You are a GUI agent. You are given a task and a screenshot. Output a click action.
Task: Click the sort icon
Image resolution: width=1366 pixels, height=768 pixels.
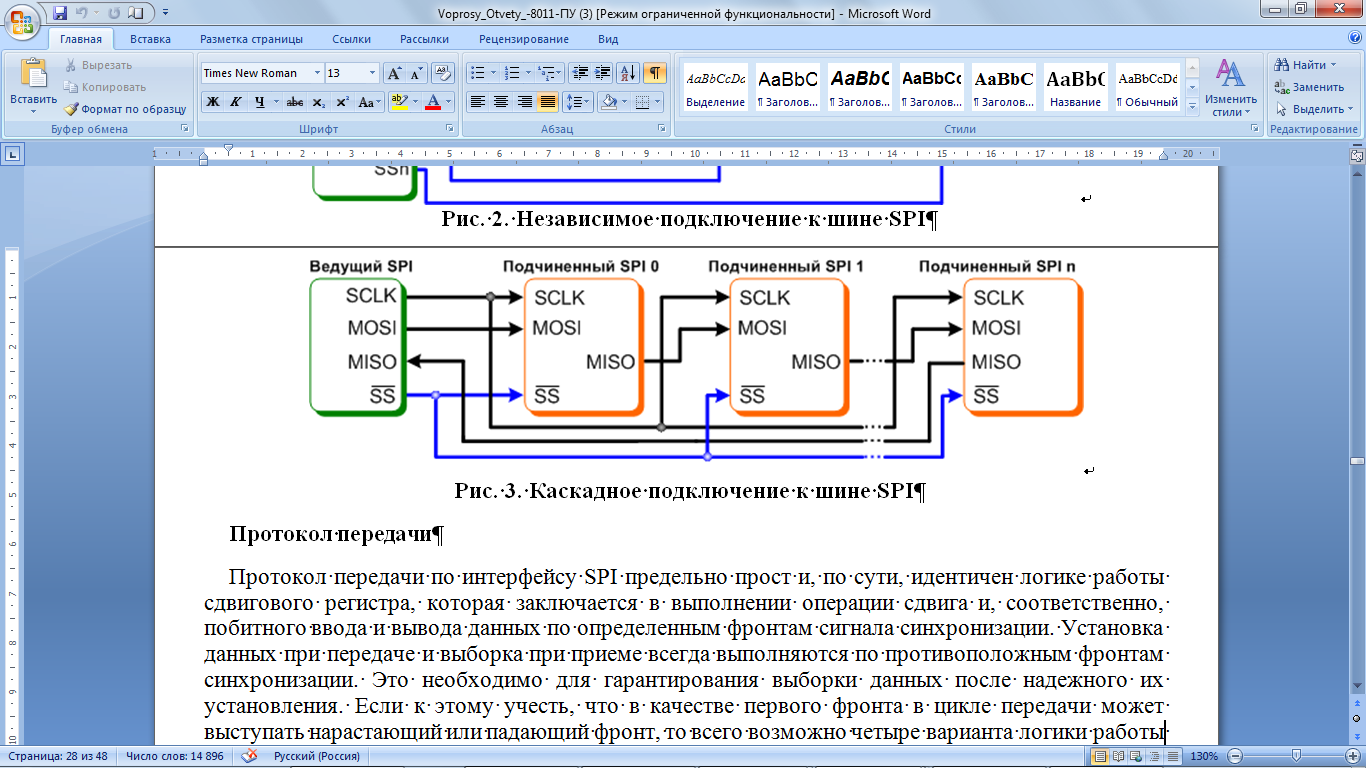coord(628,73)
